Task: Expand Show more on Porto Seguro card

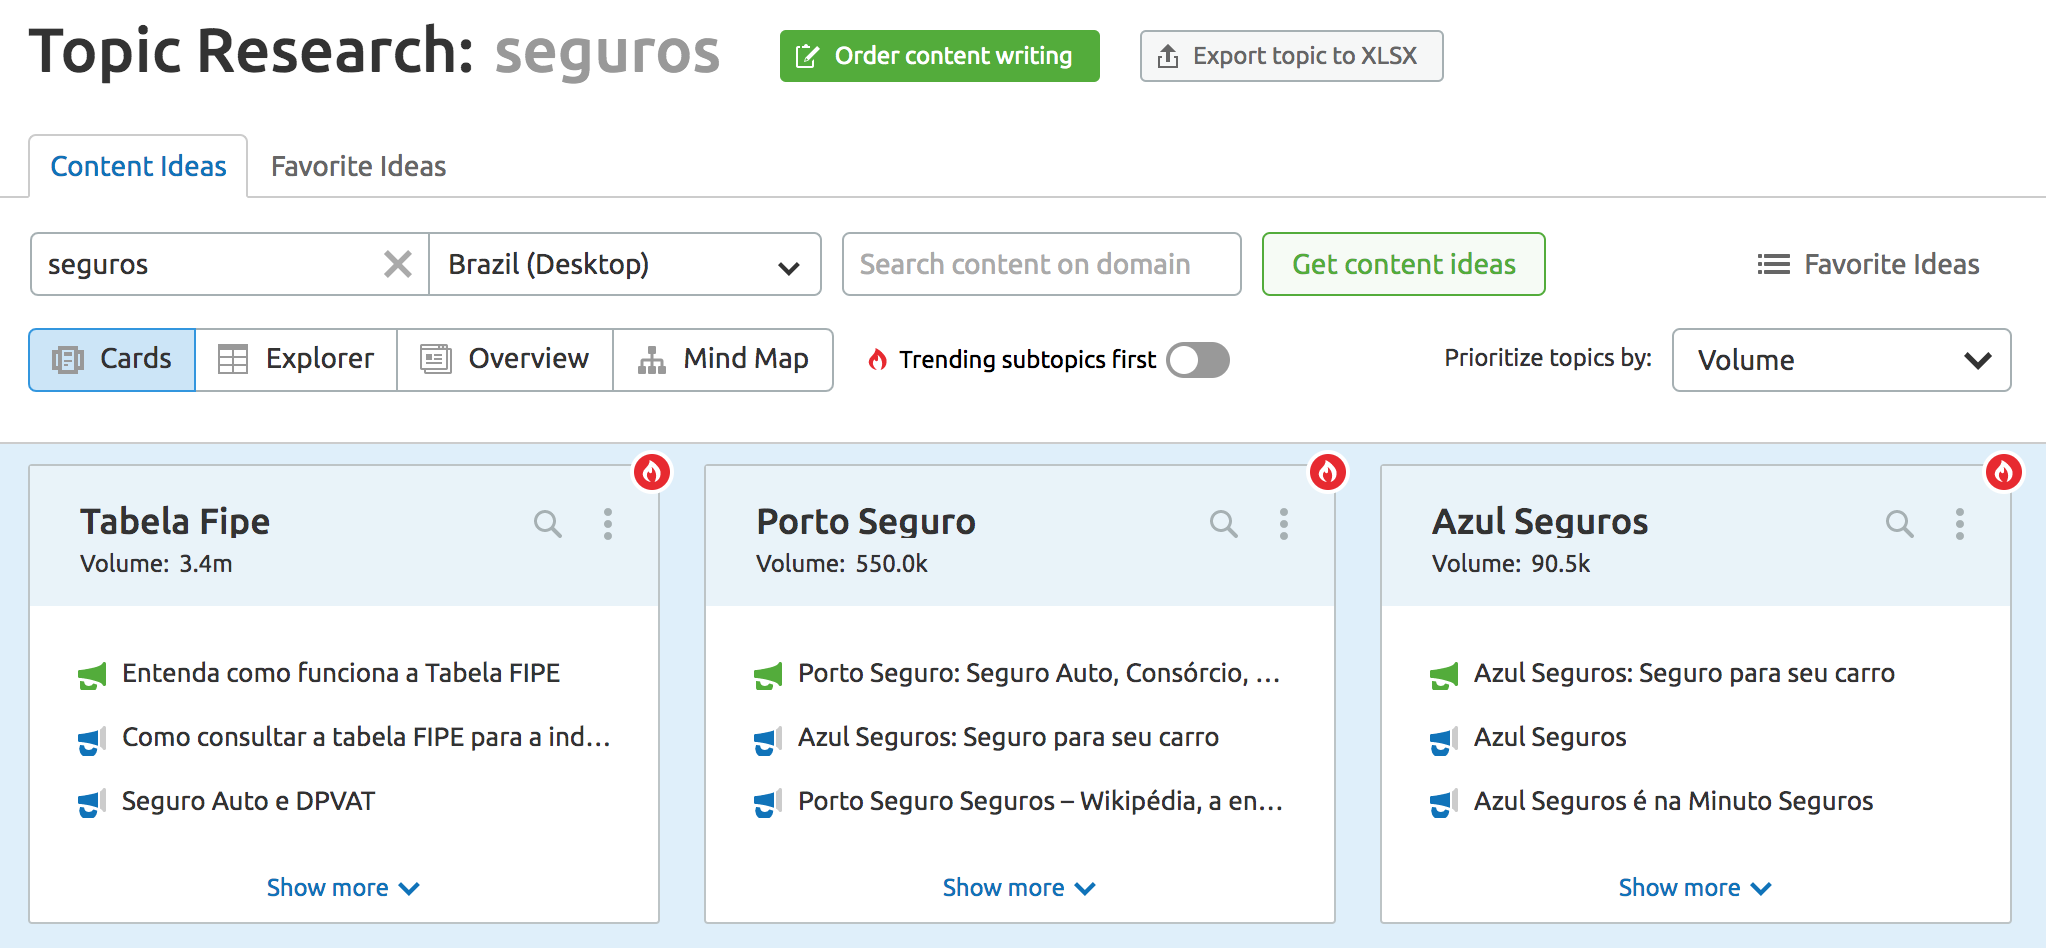Action: (x=1019, y=887)
